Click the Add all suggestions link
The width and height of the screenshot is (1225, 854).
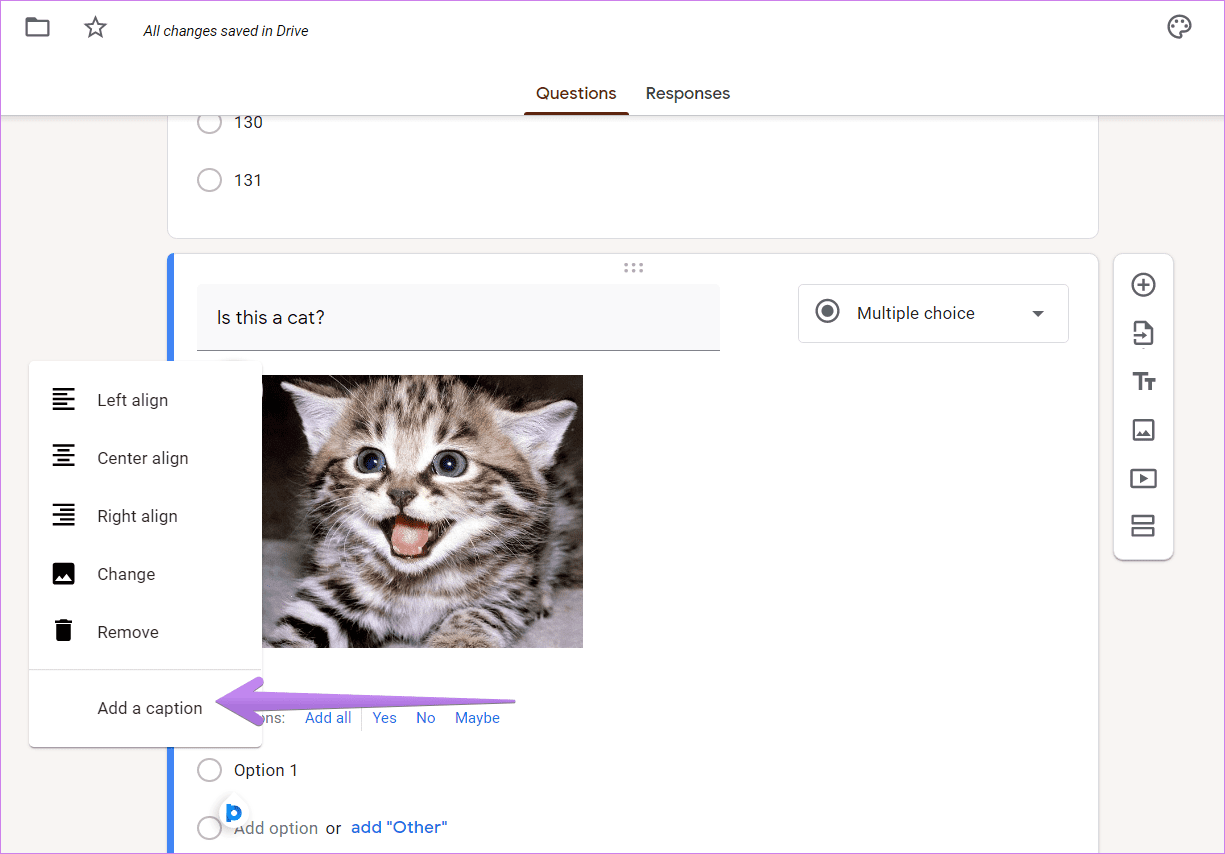tap(328, 718)
